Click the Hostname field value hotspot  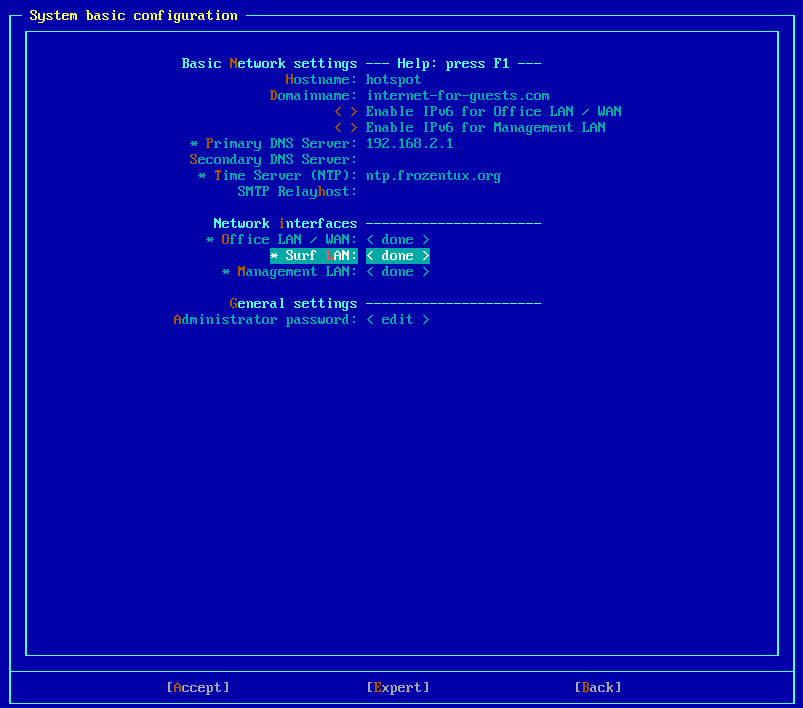point(393,80)
